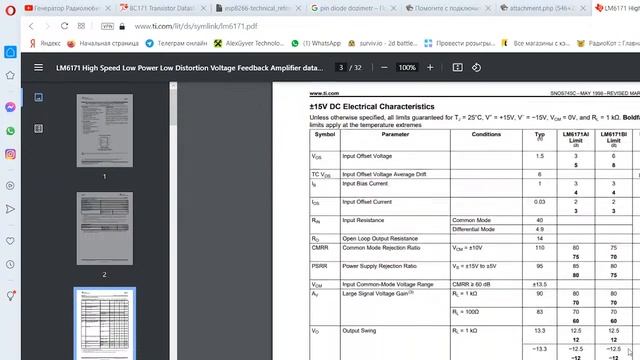Select page 1 thumbnail

pos(104,131)
